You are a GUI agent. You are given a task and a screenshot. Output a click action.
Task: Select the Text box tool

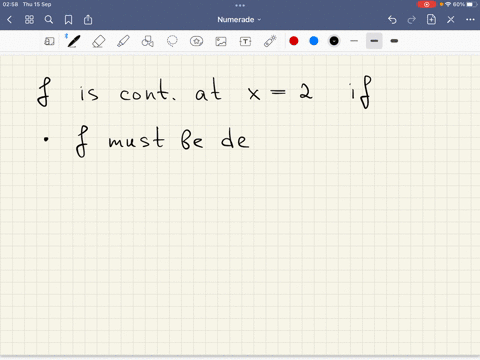(x=245, y=41)
